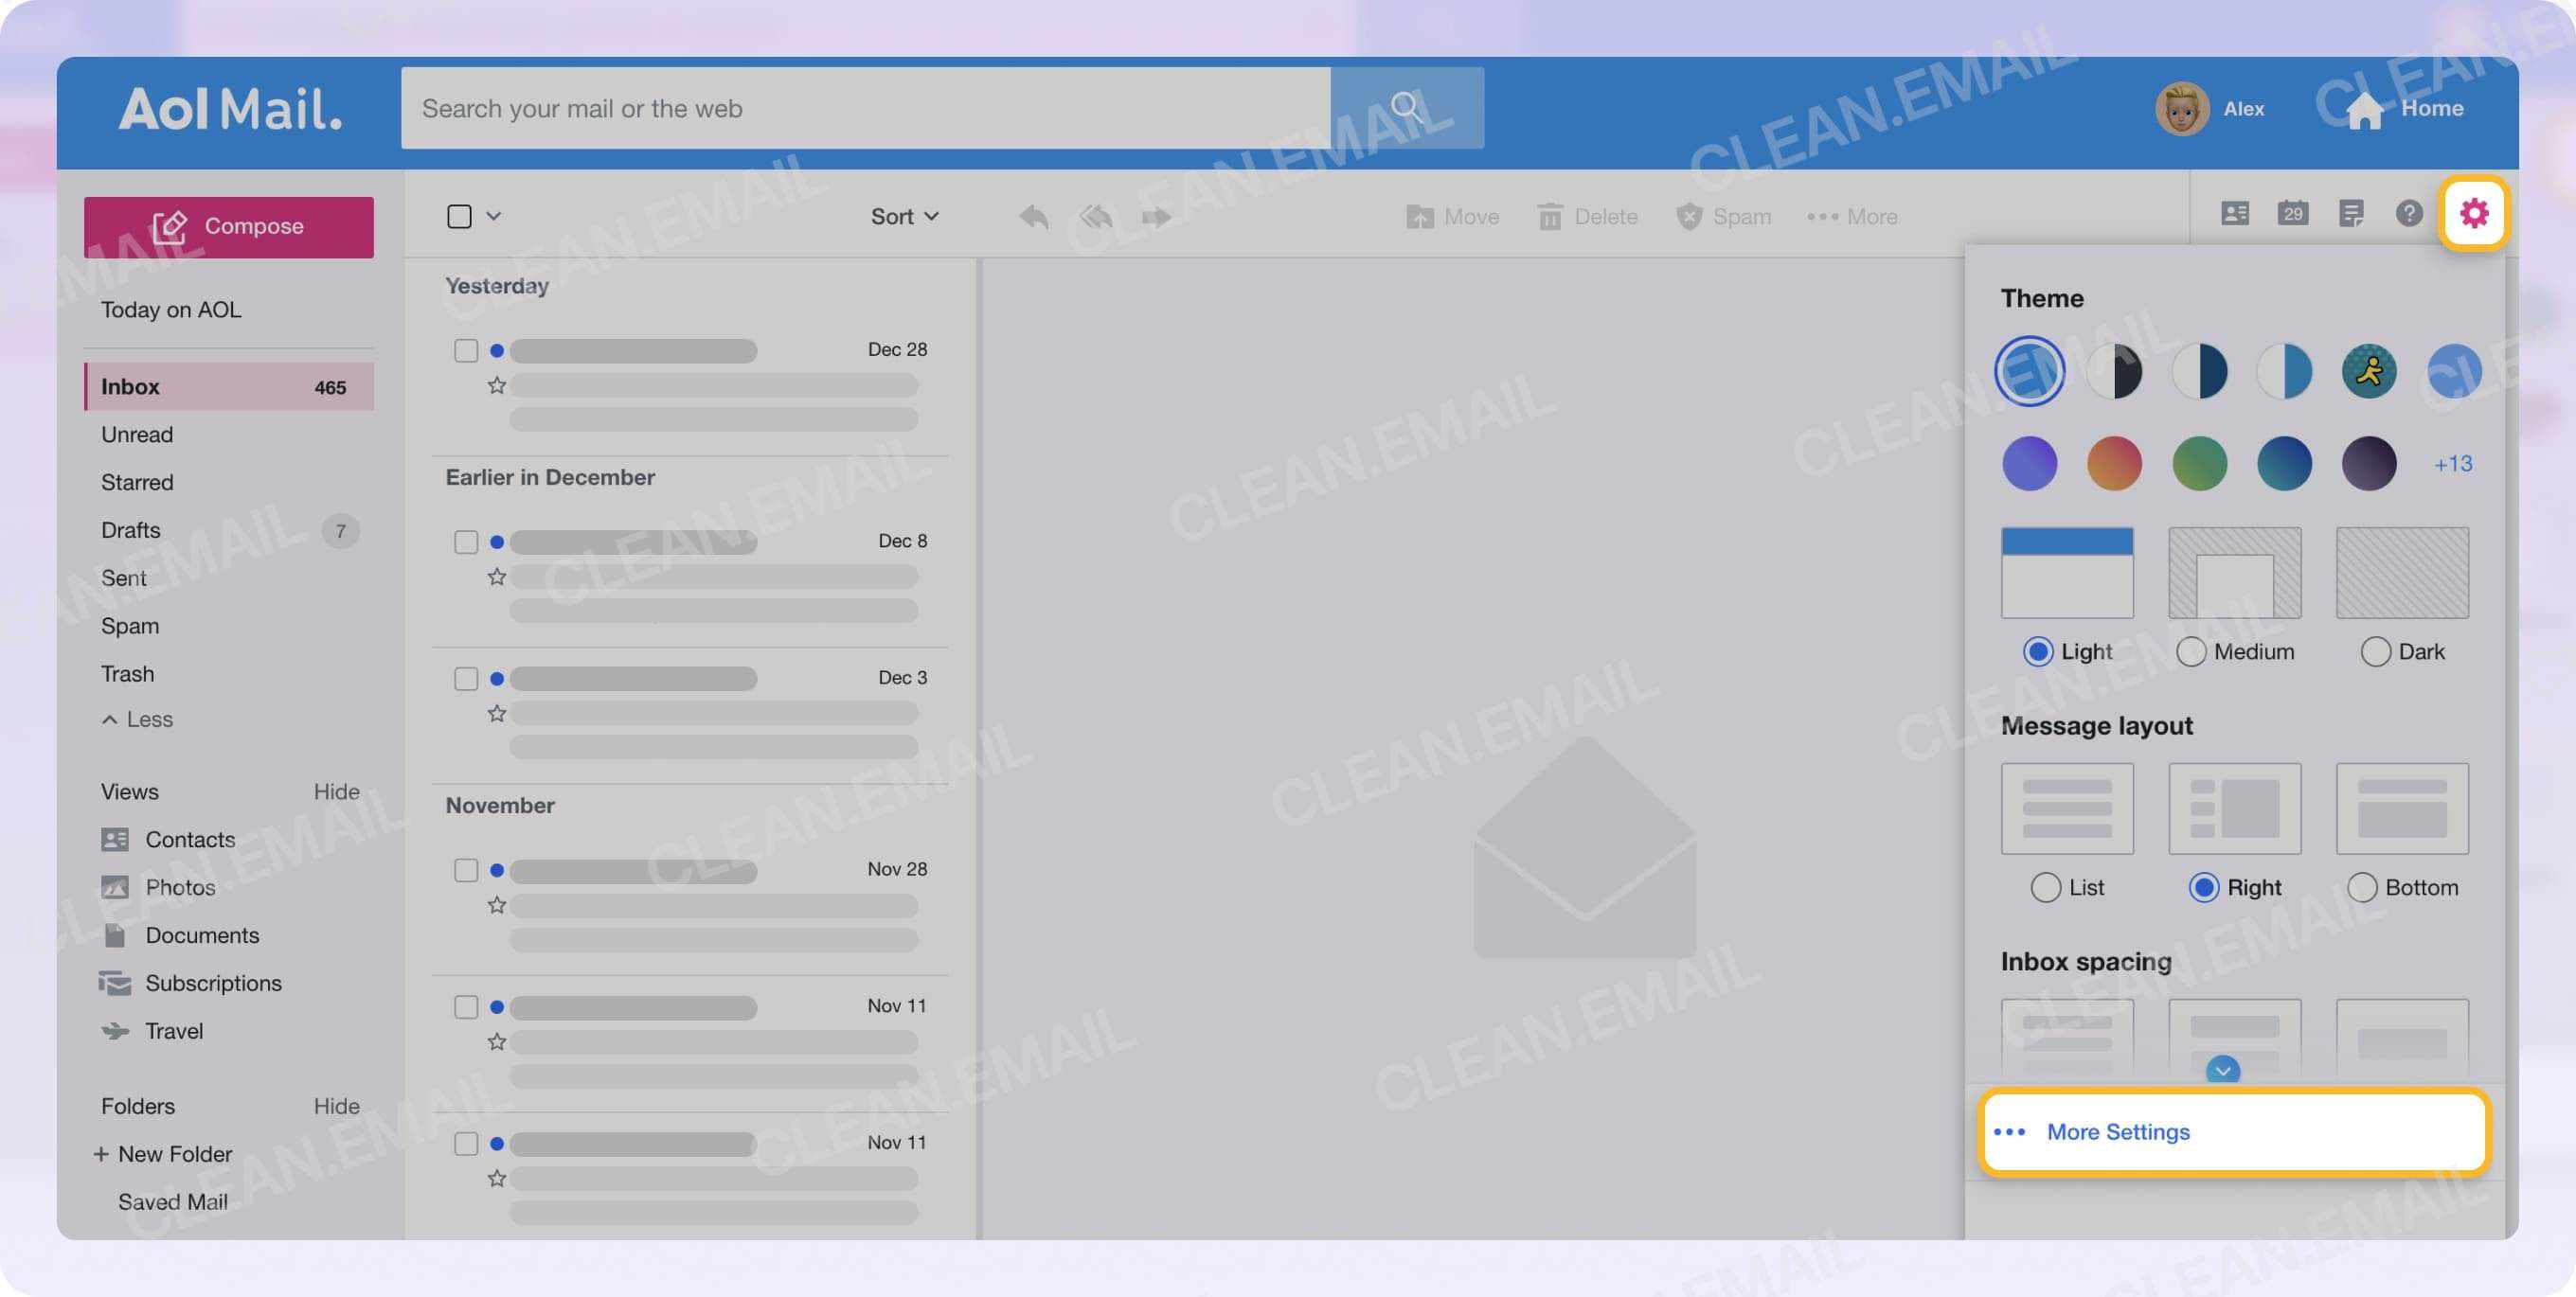Open Today on AOL

(x=171, y=309)
